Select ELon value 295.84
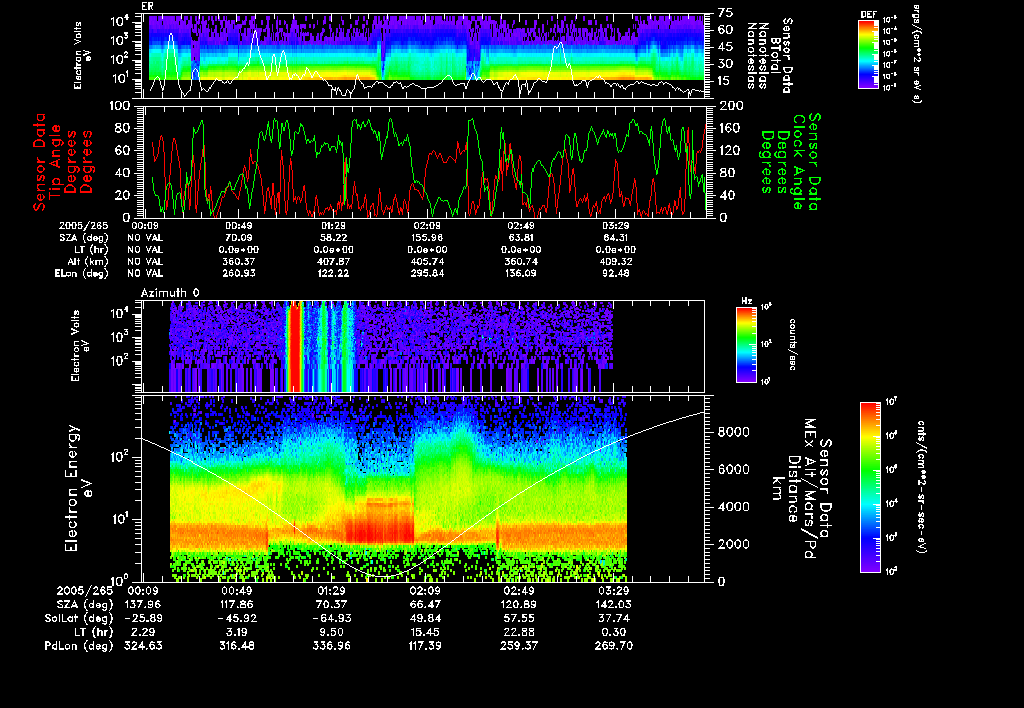This screenshot has height=708, width=1024. coord(427,274)
